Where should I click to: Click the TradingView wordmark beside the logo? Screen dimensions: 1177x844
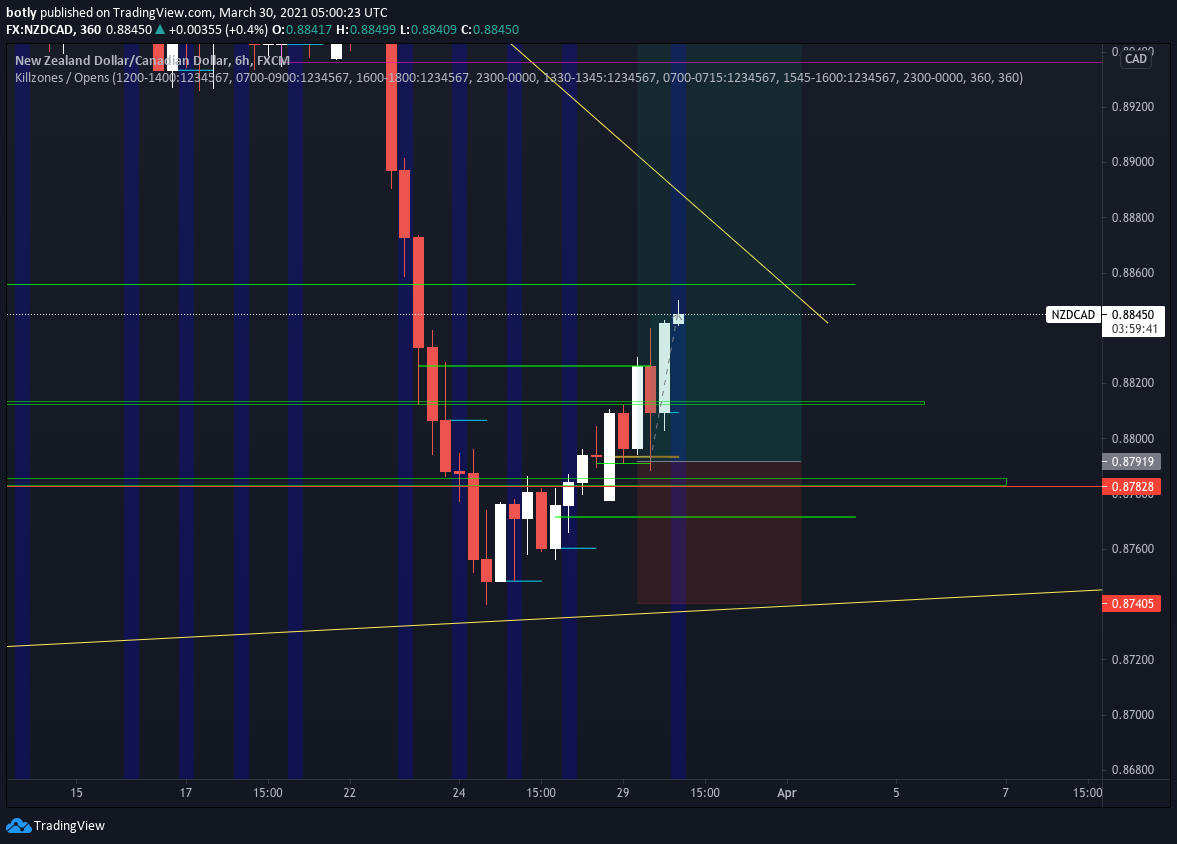69,826
